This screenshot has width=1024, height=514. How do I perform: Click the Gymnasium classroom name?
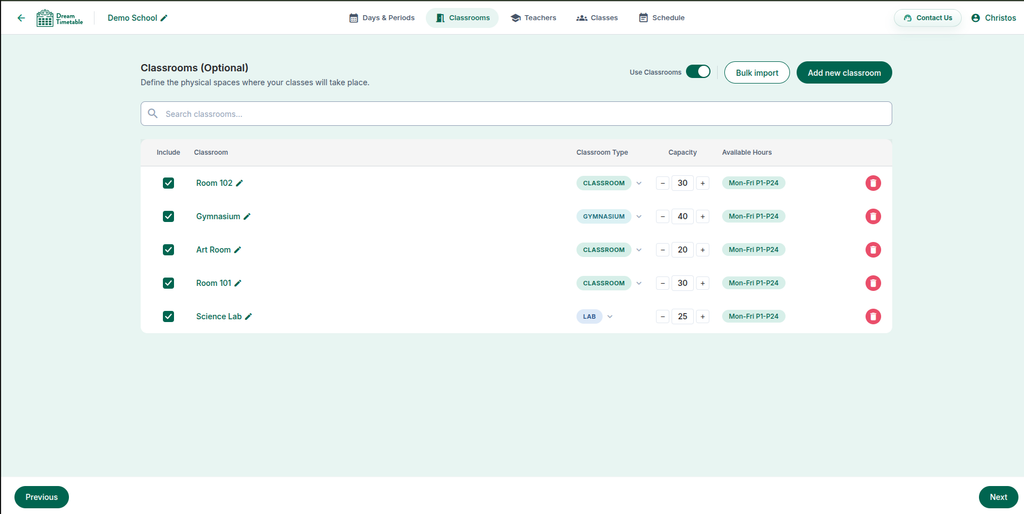(x=218, y=216)
